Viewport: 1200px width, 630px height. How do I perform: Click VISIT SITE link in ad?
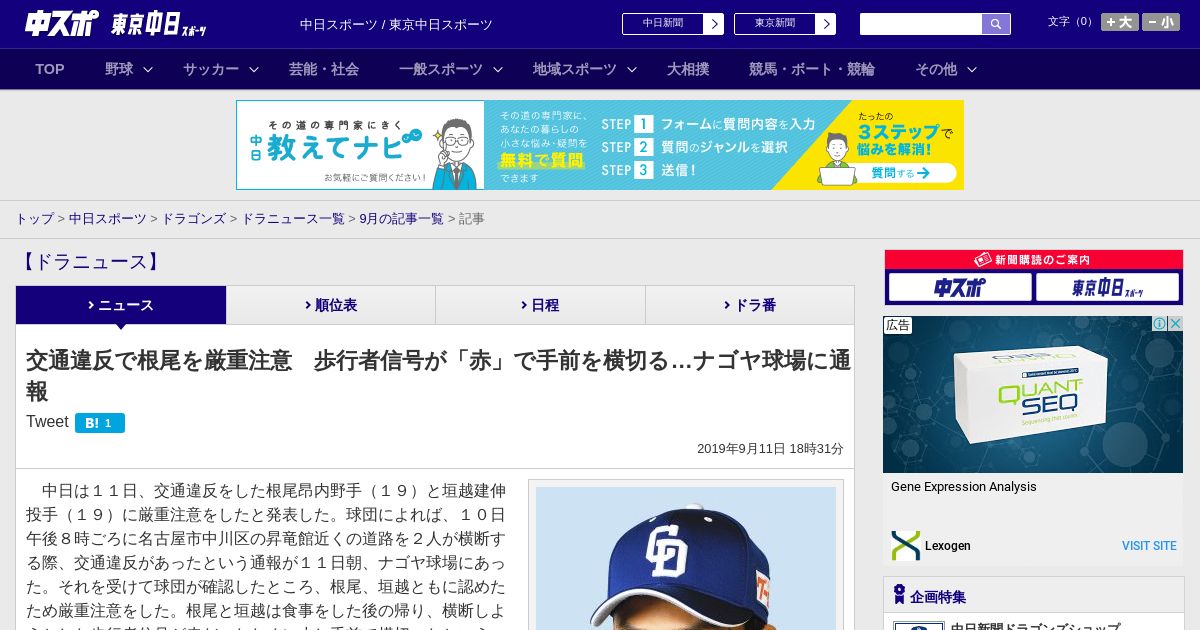1149,546
